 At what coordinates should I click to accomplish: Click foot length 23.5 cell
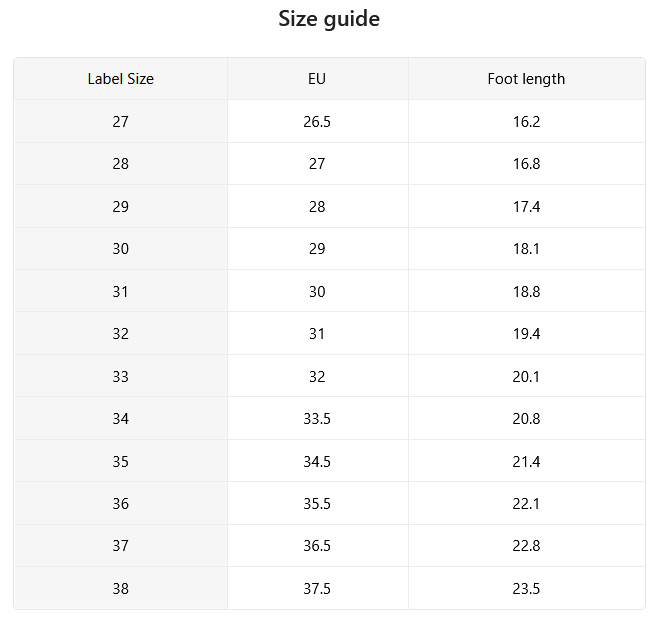pyautogui.click(x=526, y=588)
